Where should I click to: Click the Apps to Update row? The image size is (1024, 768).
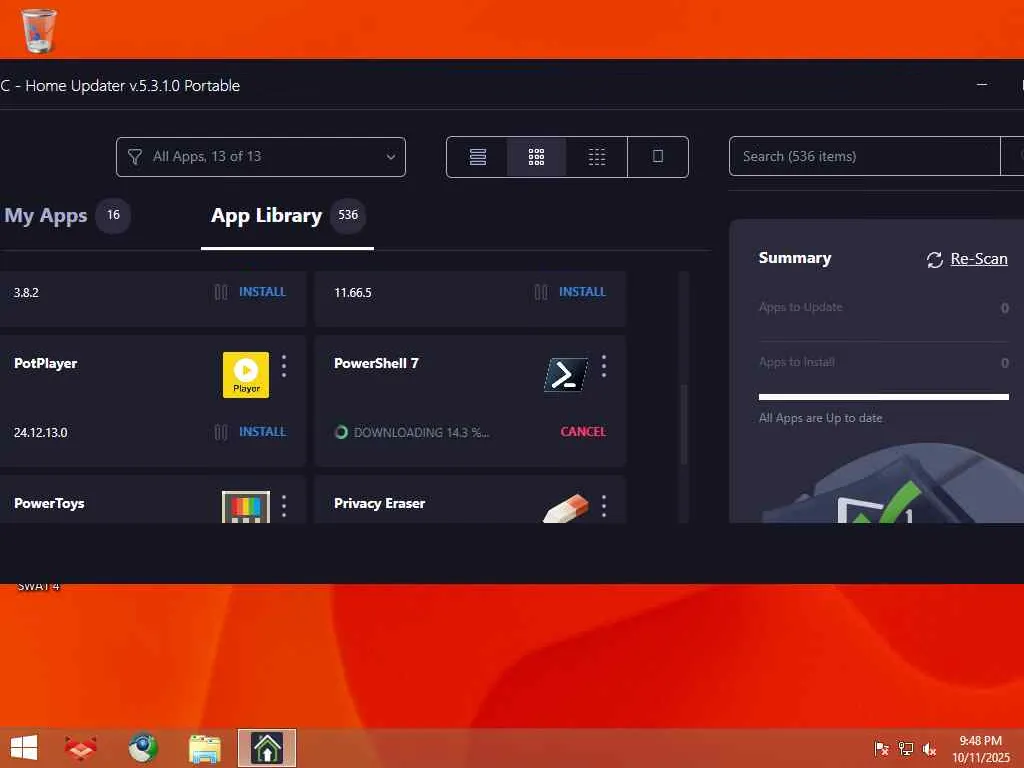(x=884, y=308)
